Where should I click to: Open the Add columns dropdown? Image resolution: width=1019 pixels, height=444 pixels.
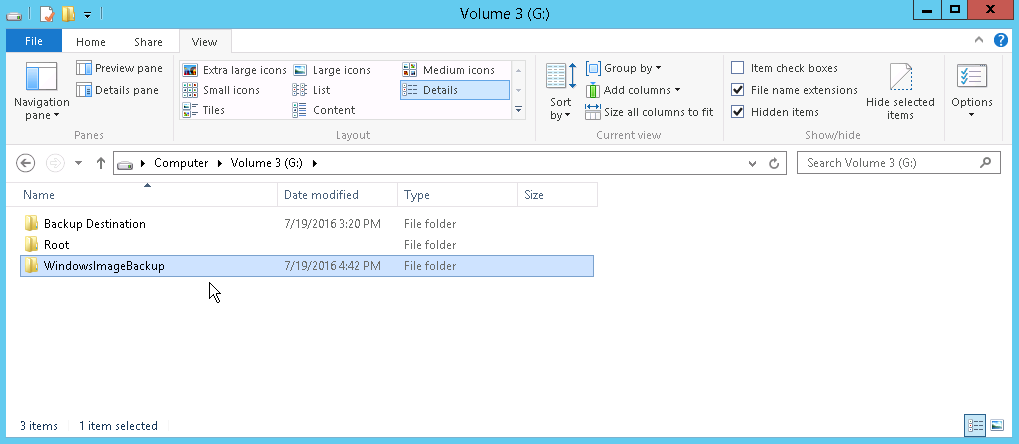633,90
